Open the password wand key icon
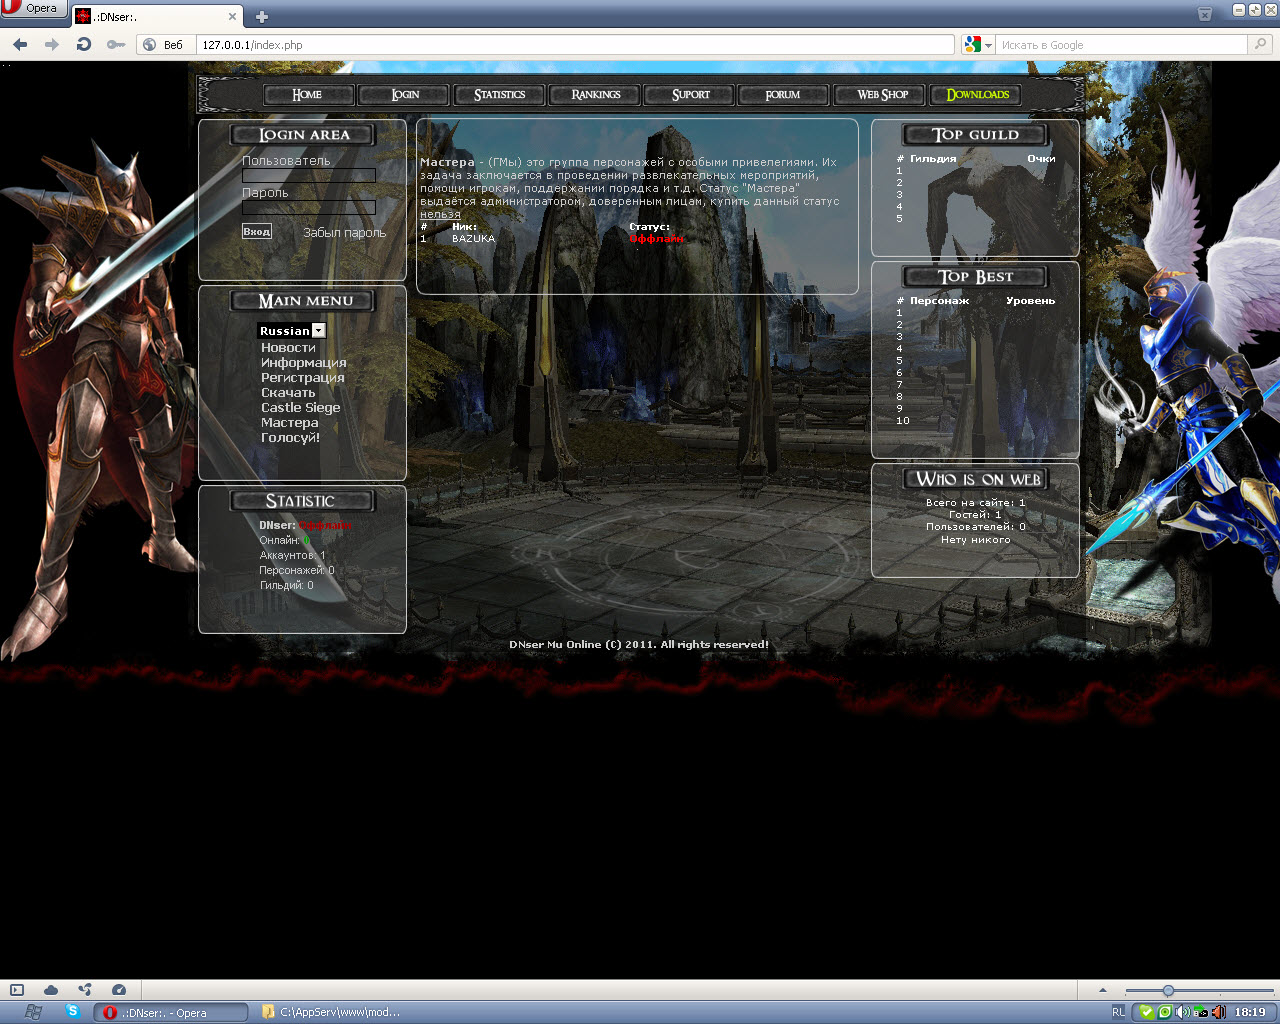The image size is (1280, 1024). (x=116, y=44)
